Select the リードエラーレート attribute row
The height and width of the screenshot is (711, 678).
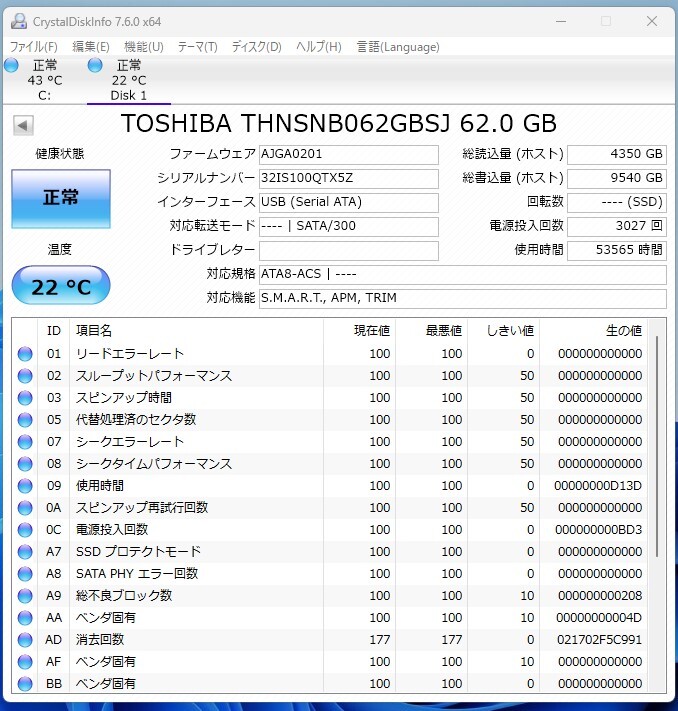click(330, 354)
